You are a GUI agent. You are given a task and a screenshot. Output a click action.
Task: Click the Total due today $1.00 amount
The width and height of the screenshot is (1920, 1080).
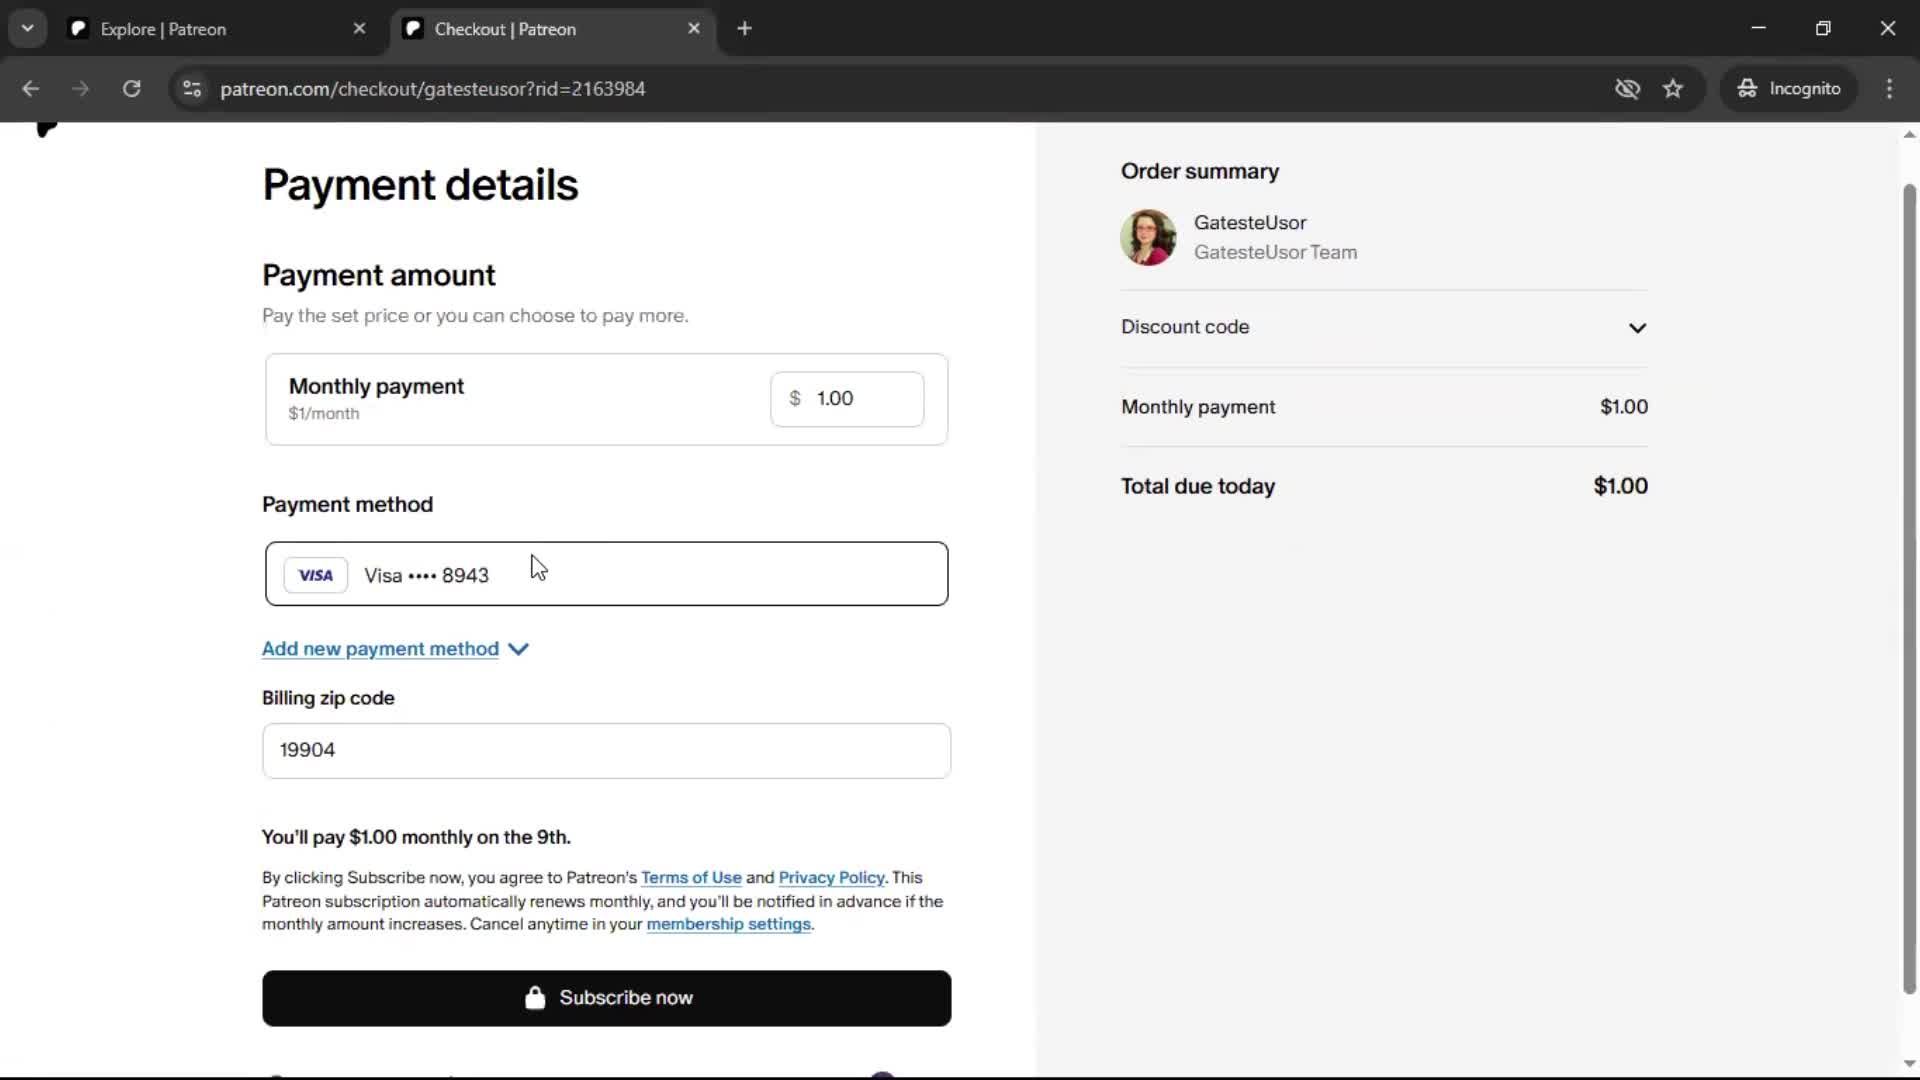1621,486
